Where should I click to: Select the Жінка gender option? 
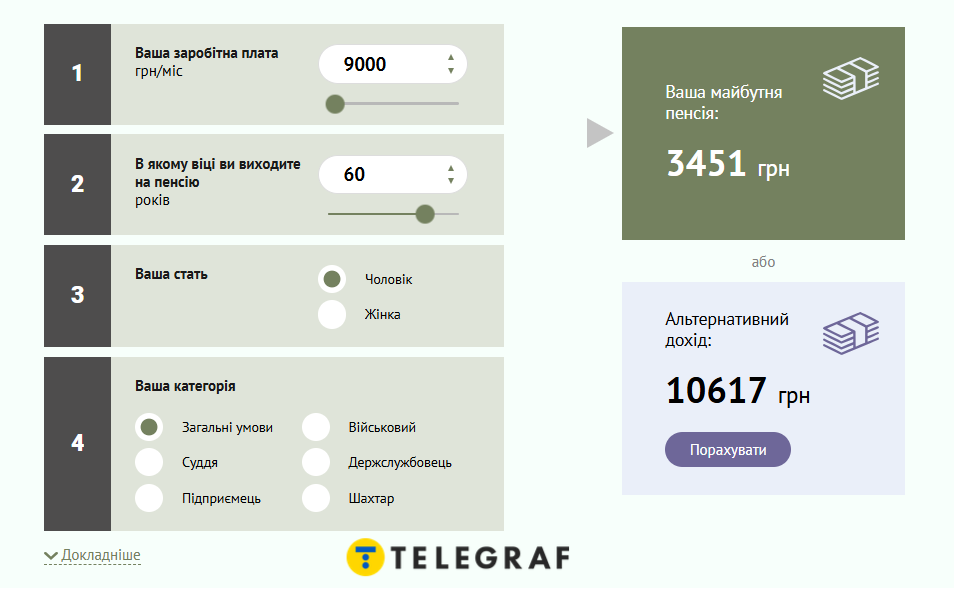tap(332, 314)
